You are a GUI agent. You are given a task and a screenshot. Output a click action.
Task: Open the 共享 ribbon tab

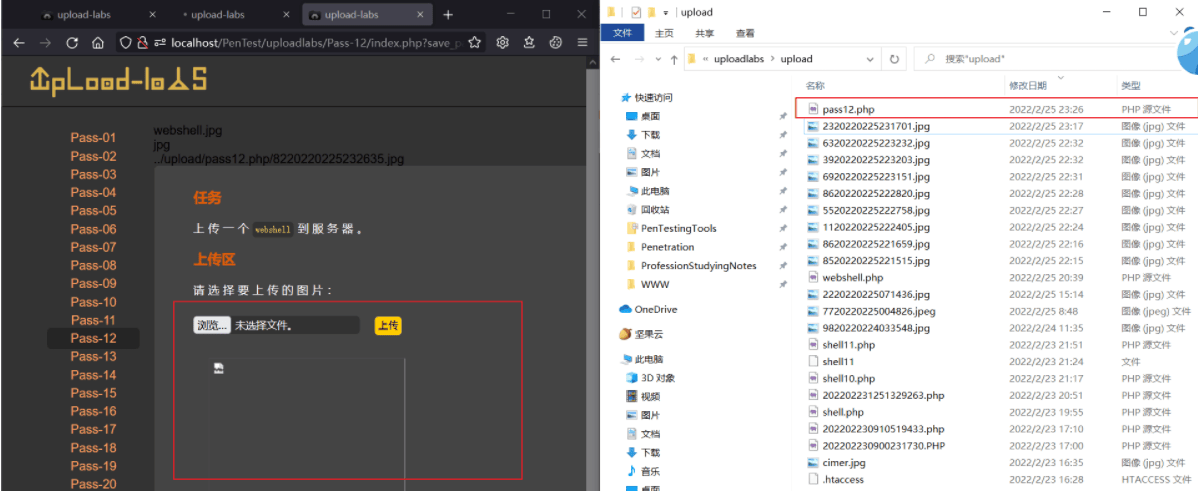[x=704, y=33]
